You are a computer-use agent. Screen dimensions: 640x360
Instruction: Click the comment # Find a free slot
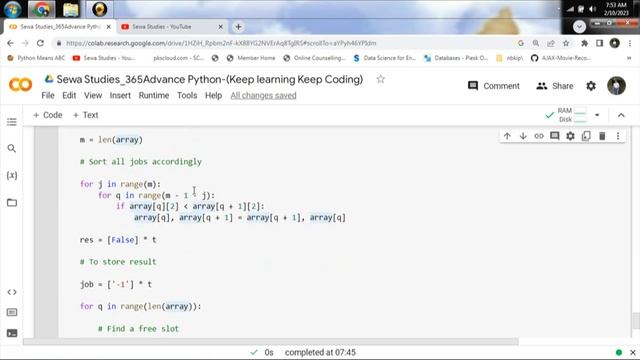(x=138, y=329)
